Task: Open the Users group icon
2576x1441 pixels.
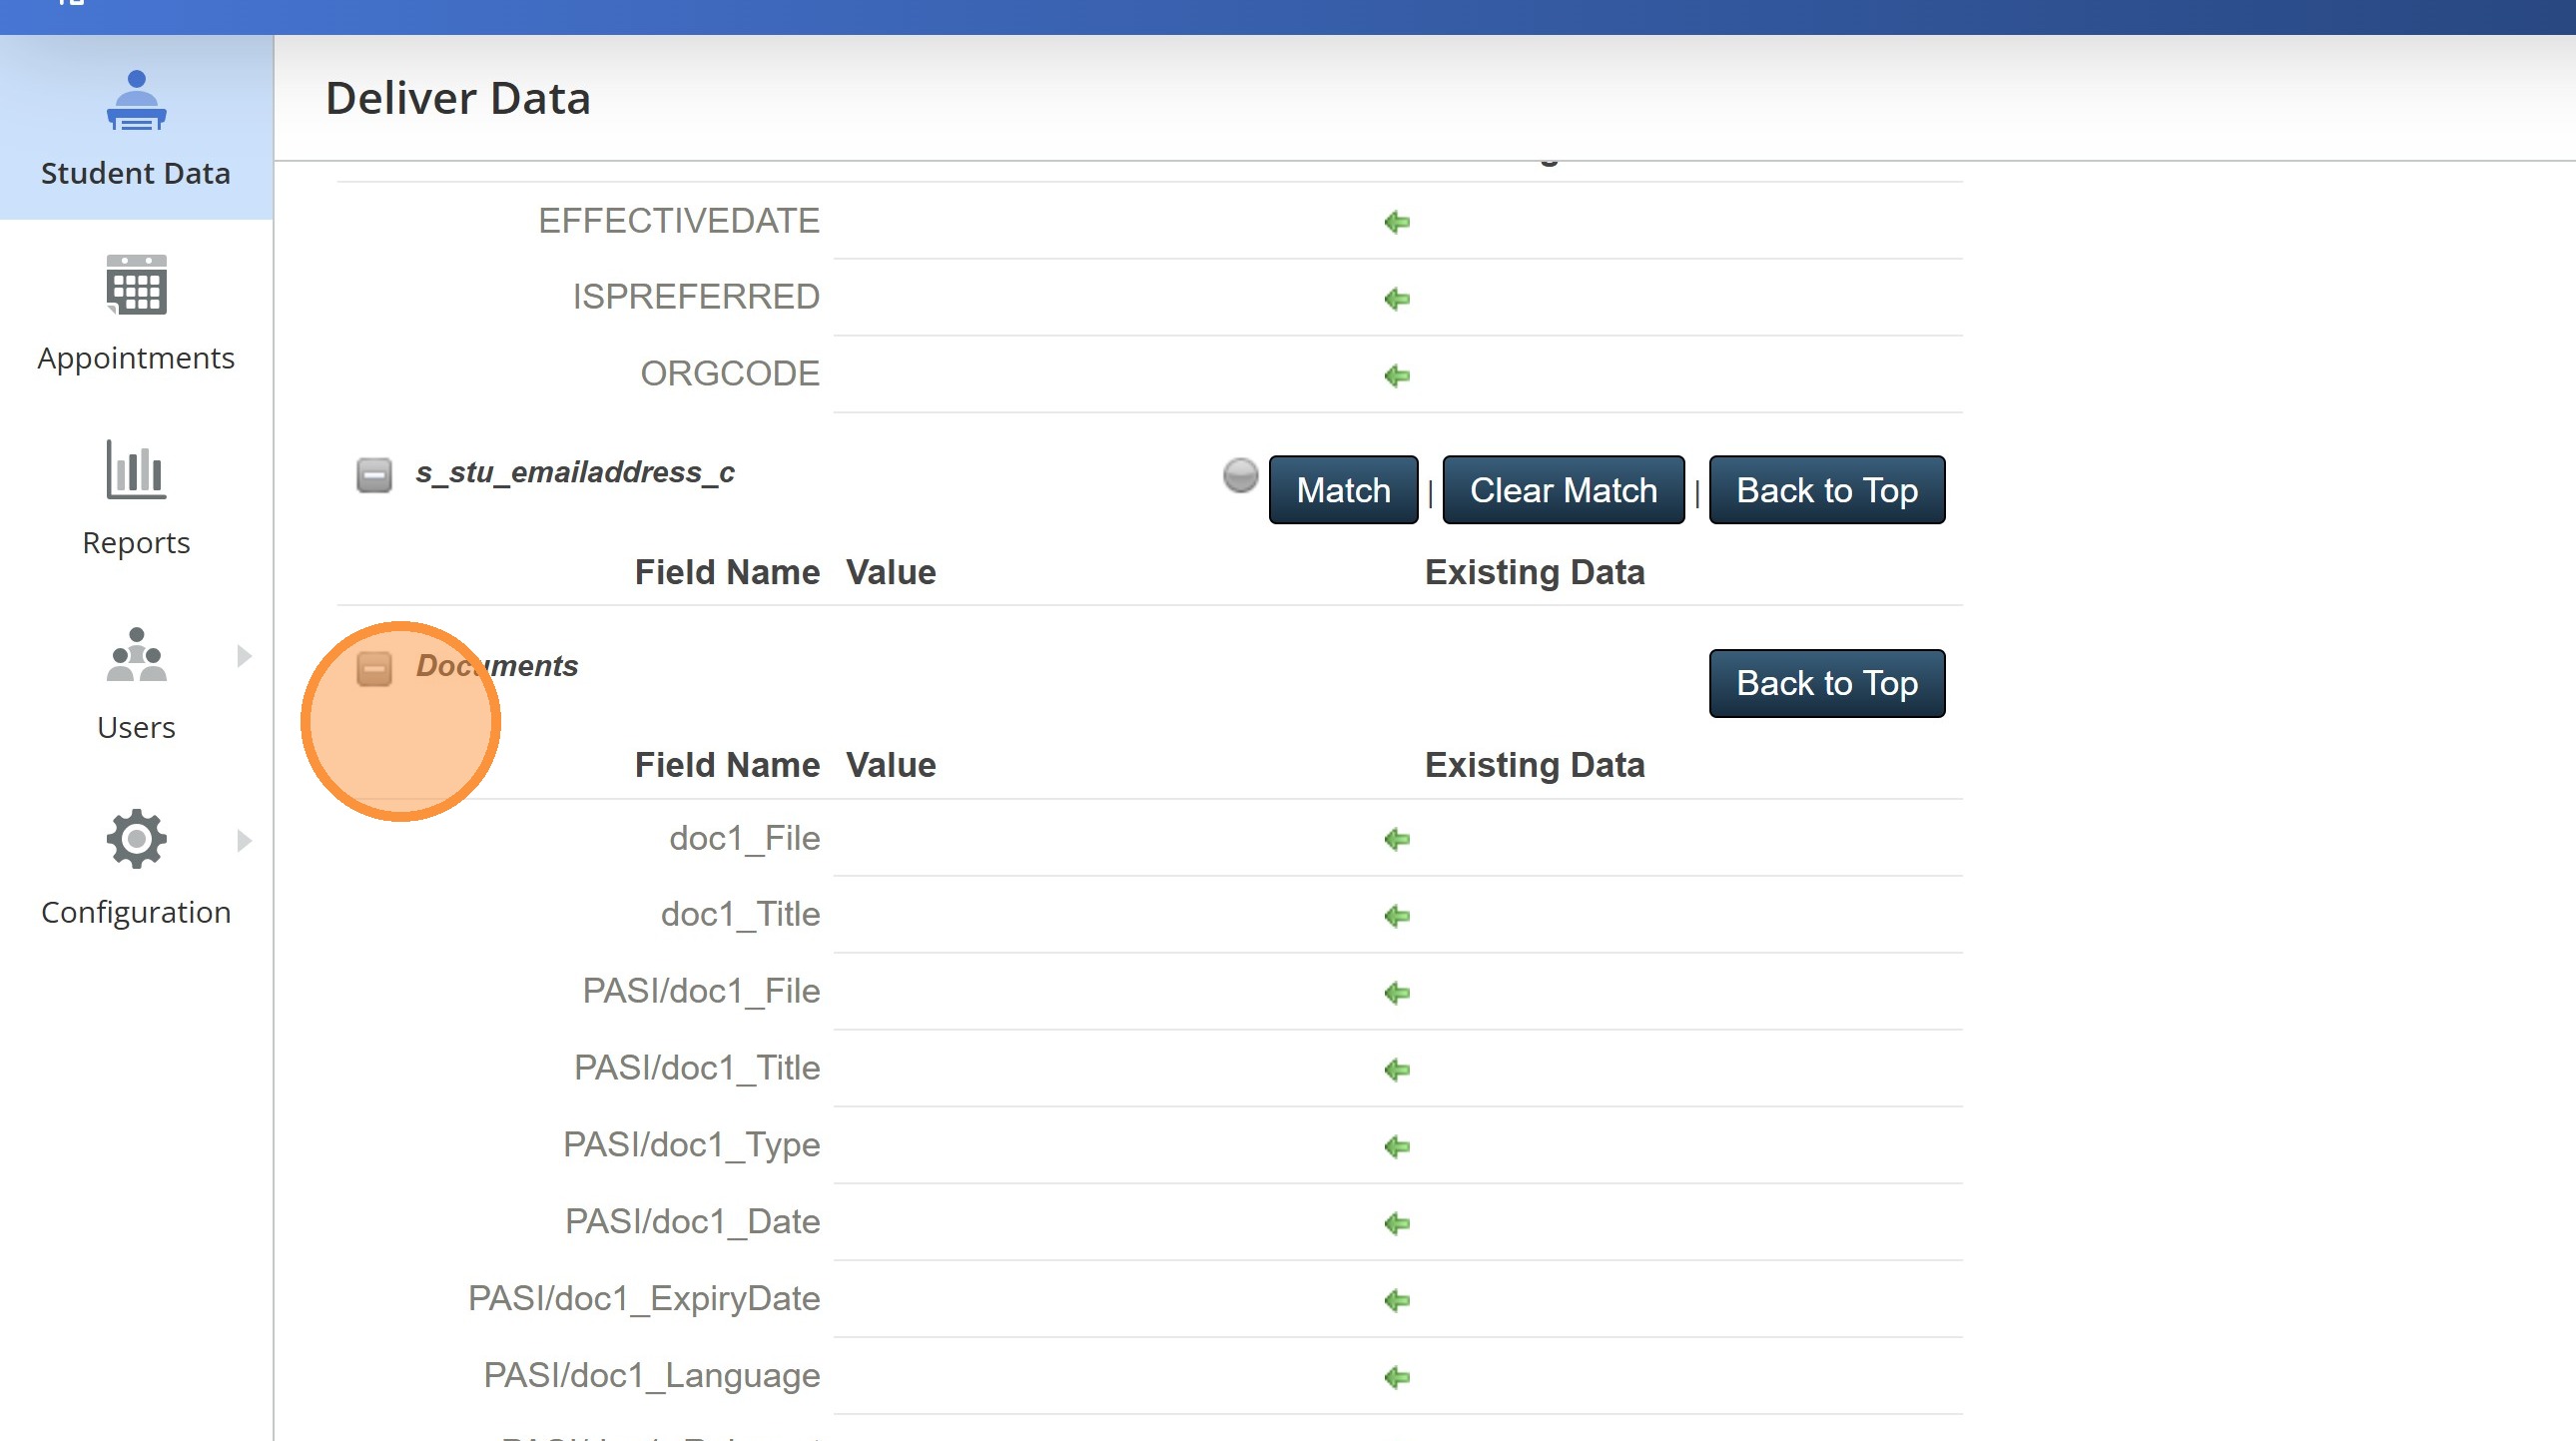Action: click(x=136, y=655)
